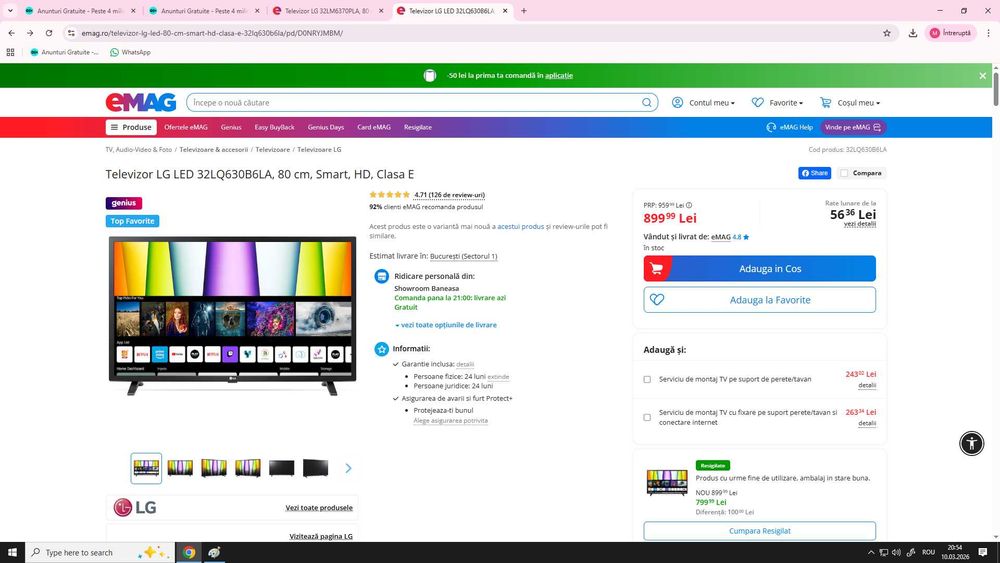Tick the Compara checkbox
1000x563 pixels.
click(x=844, y=173)
